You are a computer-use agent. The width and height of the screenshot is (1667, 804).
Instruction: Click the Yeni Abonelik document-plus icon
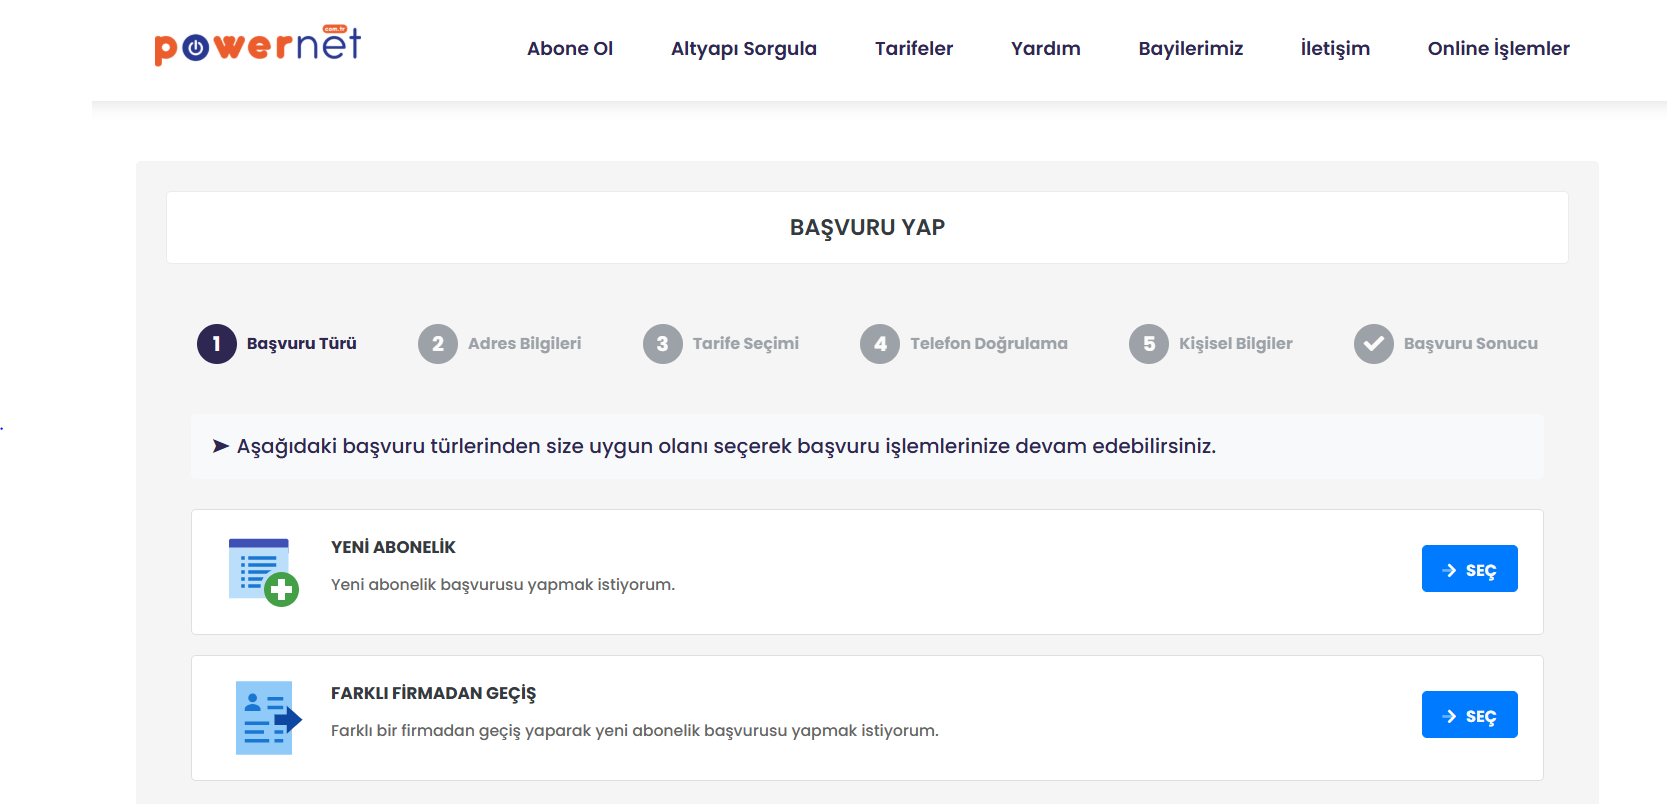263,572
